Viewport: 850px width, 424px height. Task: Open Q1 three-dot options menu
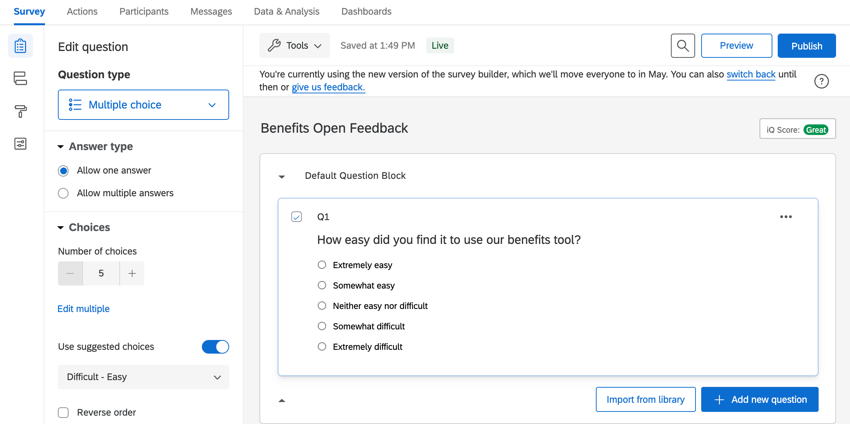tap(786, 217)
